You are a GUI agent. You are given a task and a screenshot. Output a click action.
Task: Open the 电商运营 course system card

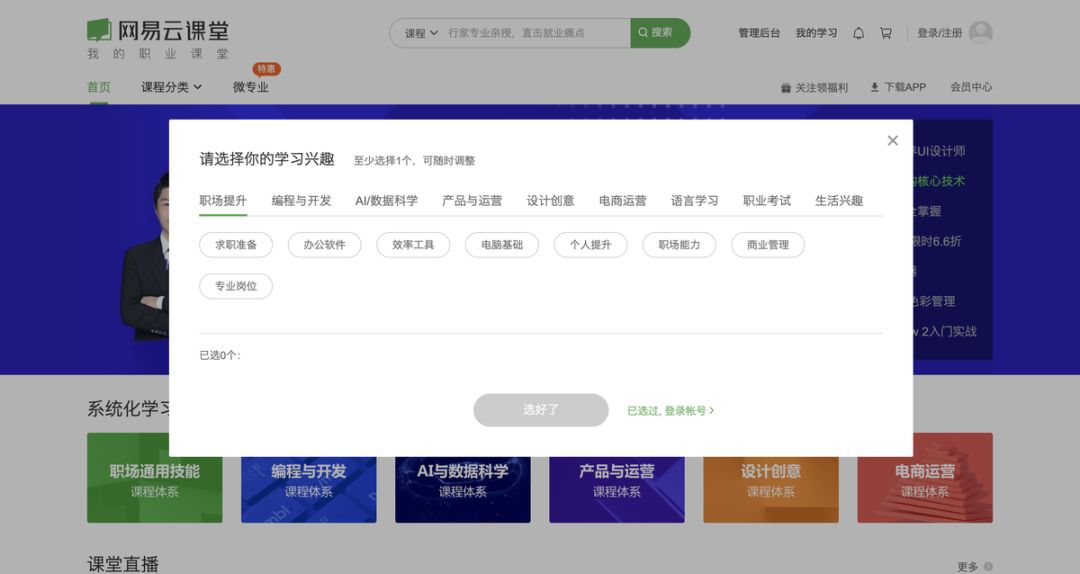click(925, 478)
